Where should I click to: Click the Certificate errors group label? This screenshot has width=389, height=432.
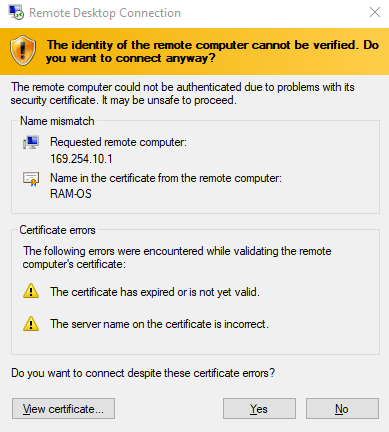tap(57, 230)
